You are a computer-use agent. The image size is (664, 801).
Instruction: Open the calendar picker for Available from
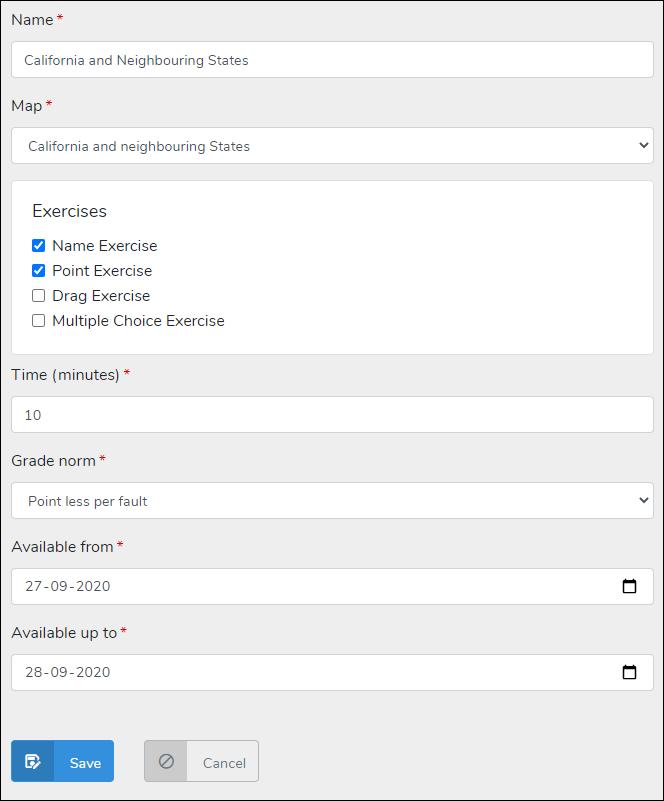coord(629,587)
